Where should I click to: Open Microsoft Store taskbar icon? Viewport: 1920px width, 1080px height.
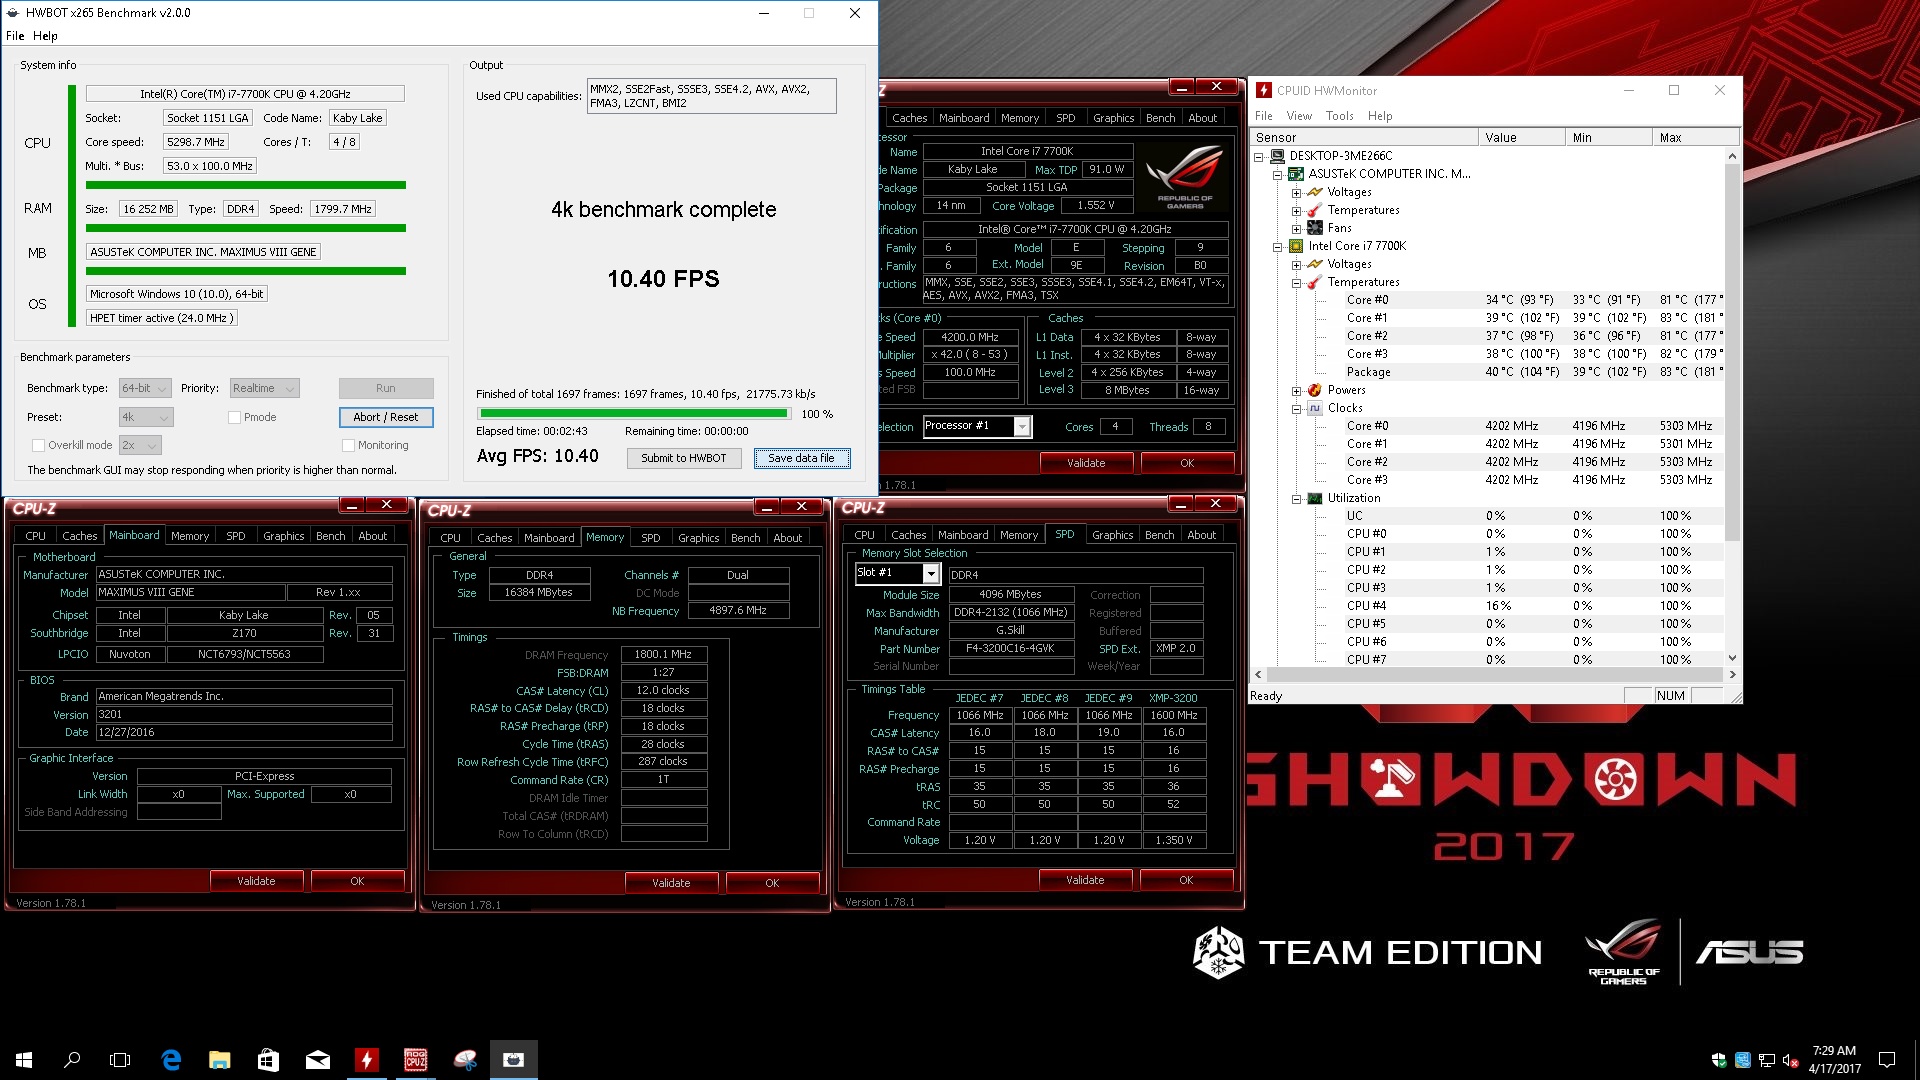pyautogui.click(x=268, y=1059)
